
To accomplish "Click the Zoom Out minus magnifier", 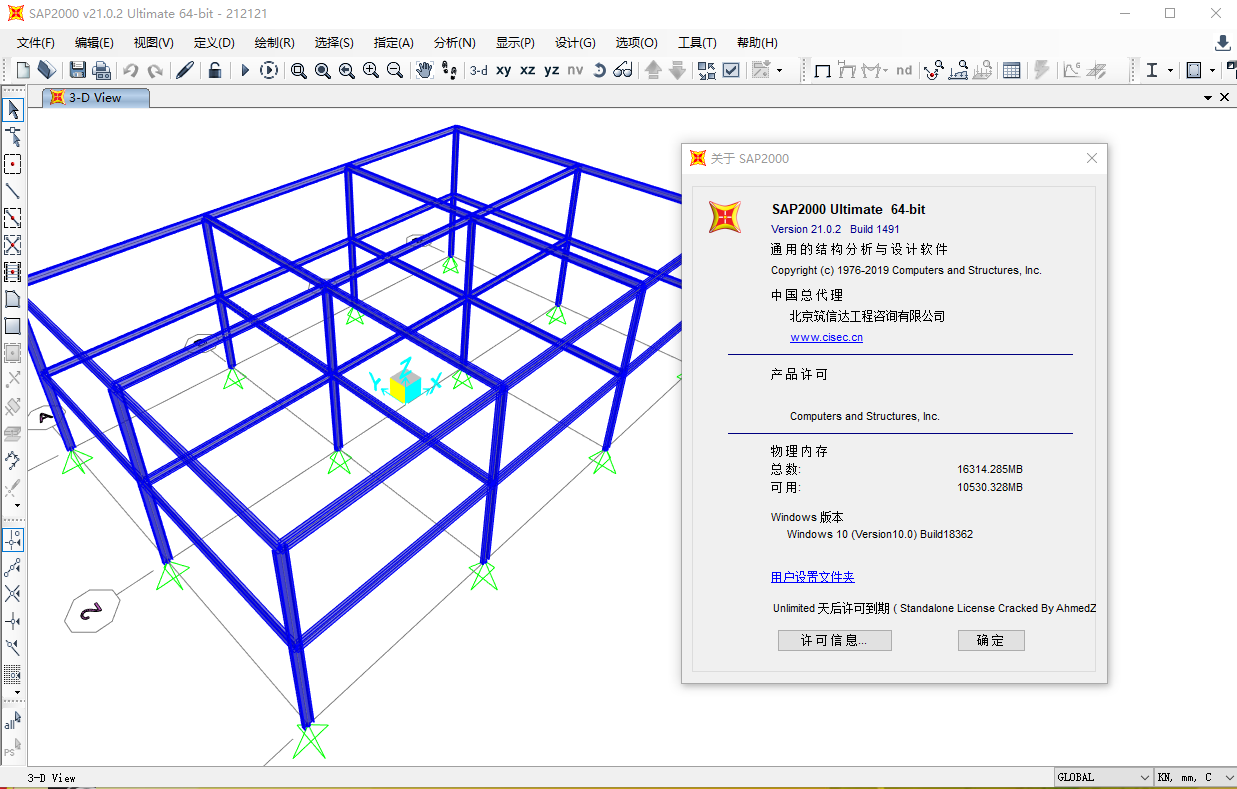I will [395, 70].
